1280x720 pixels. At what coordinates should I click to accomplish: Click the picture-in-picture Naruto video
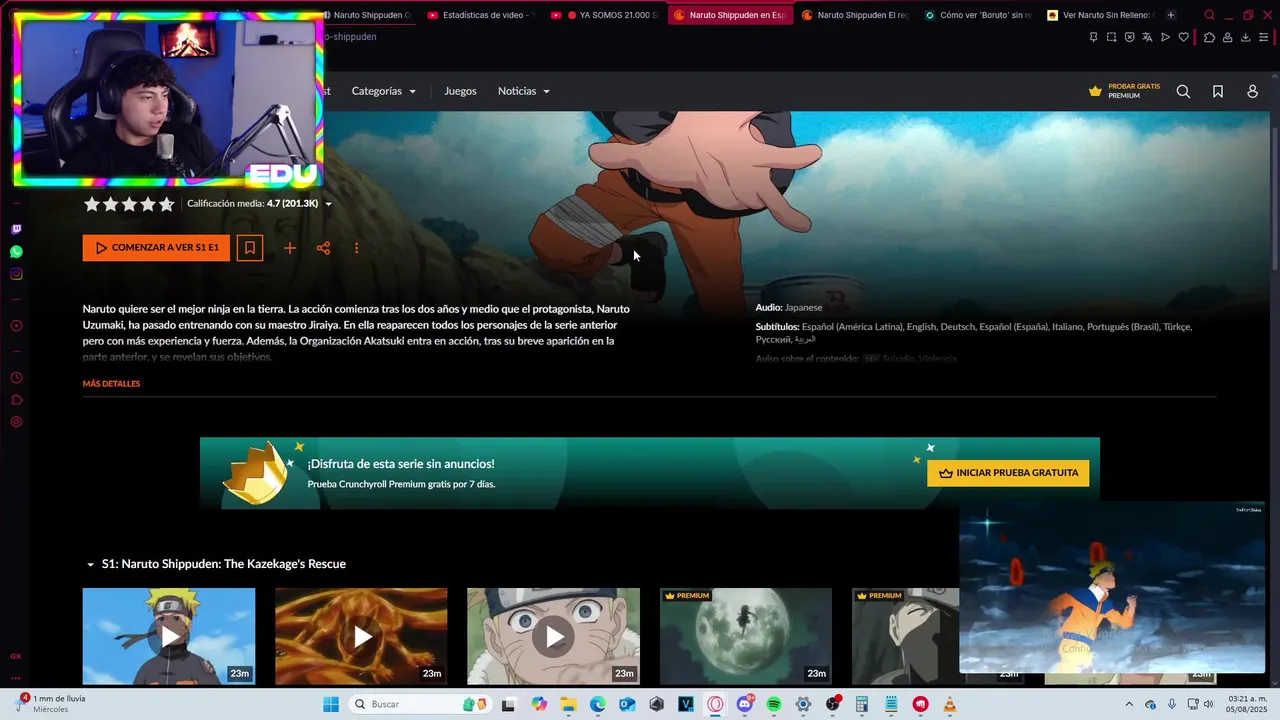[x=1112, y=589]
